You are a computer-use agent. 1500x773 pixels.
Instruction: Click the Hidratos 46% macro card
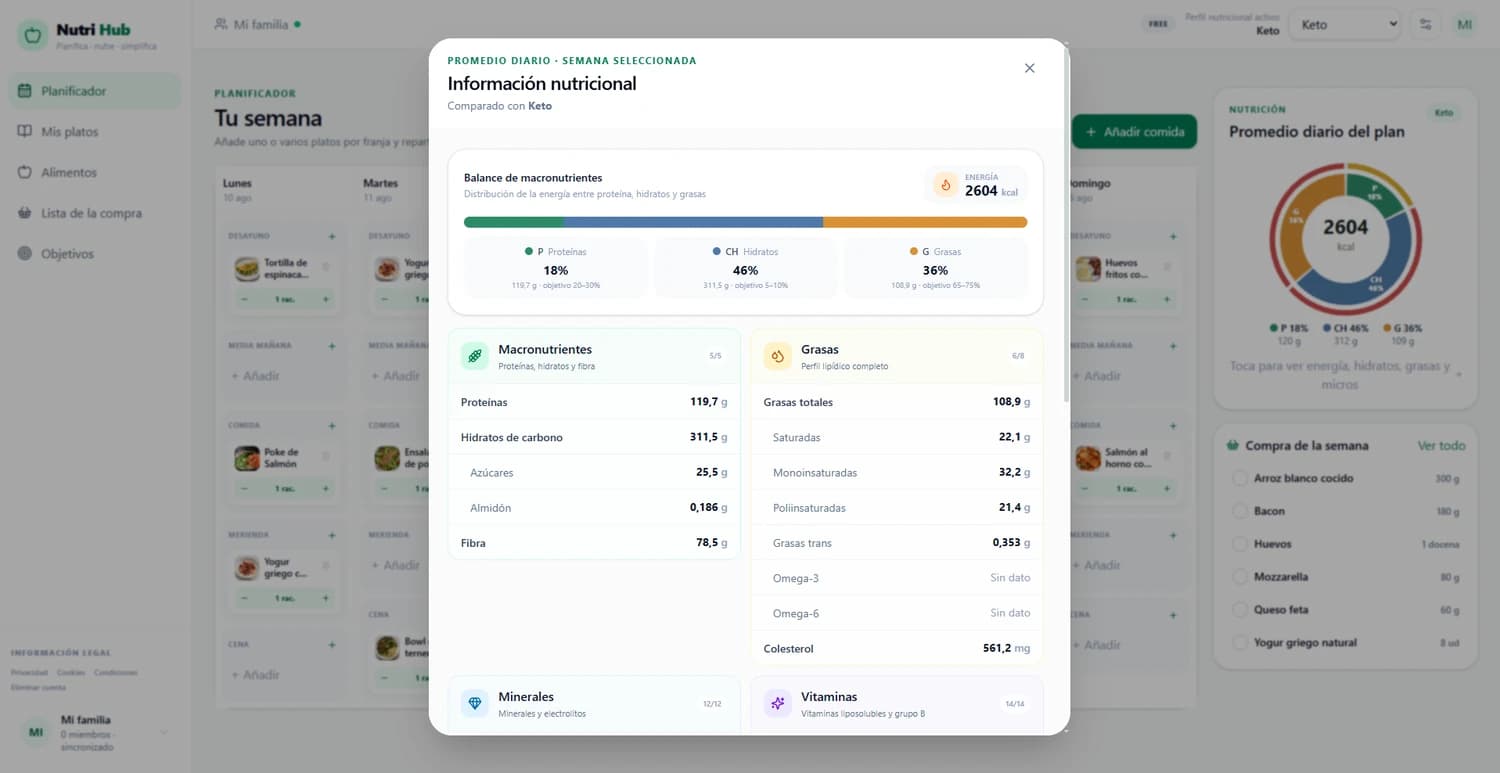(x=745, y=268)
